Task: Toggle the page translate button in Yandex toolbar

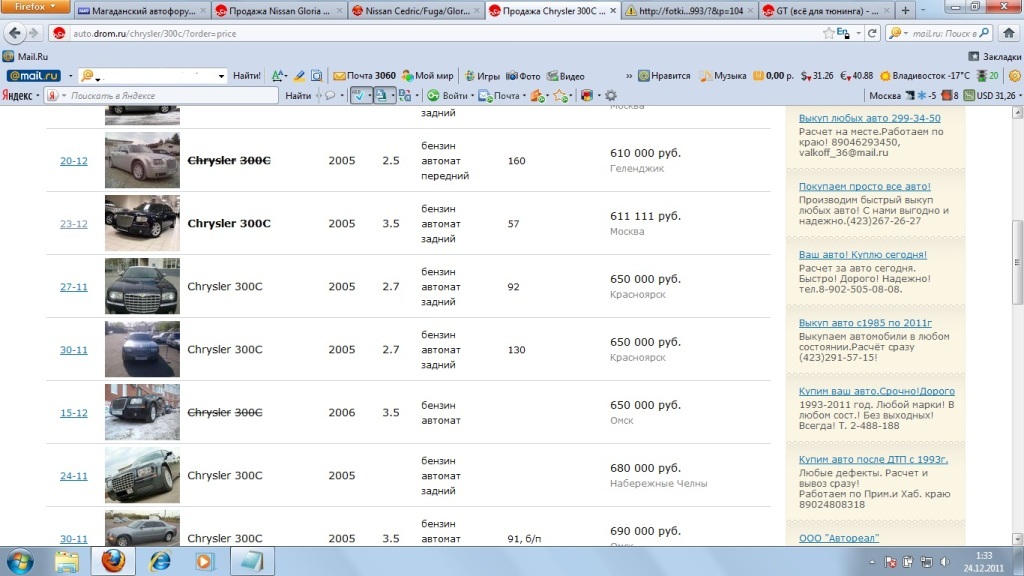Action: 382,96
